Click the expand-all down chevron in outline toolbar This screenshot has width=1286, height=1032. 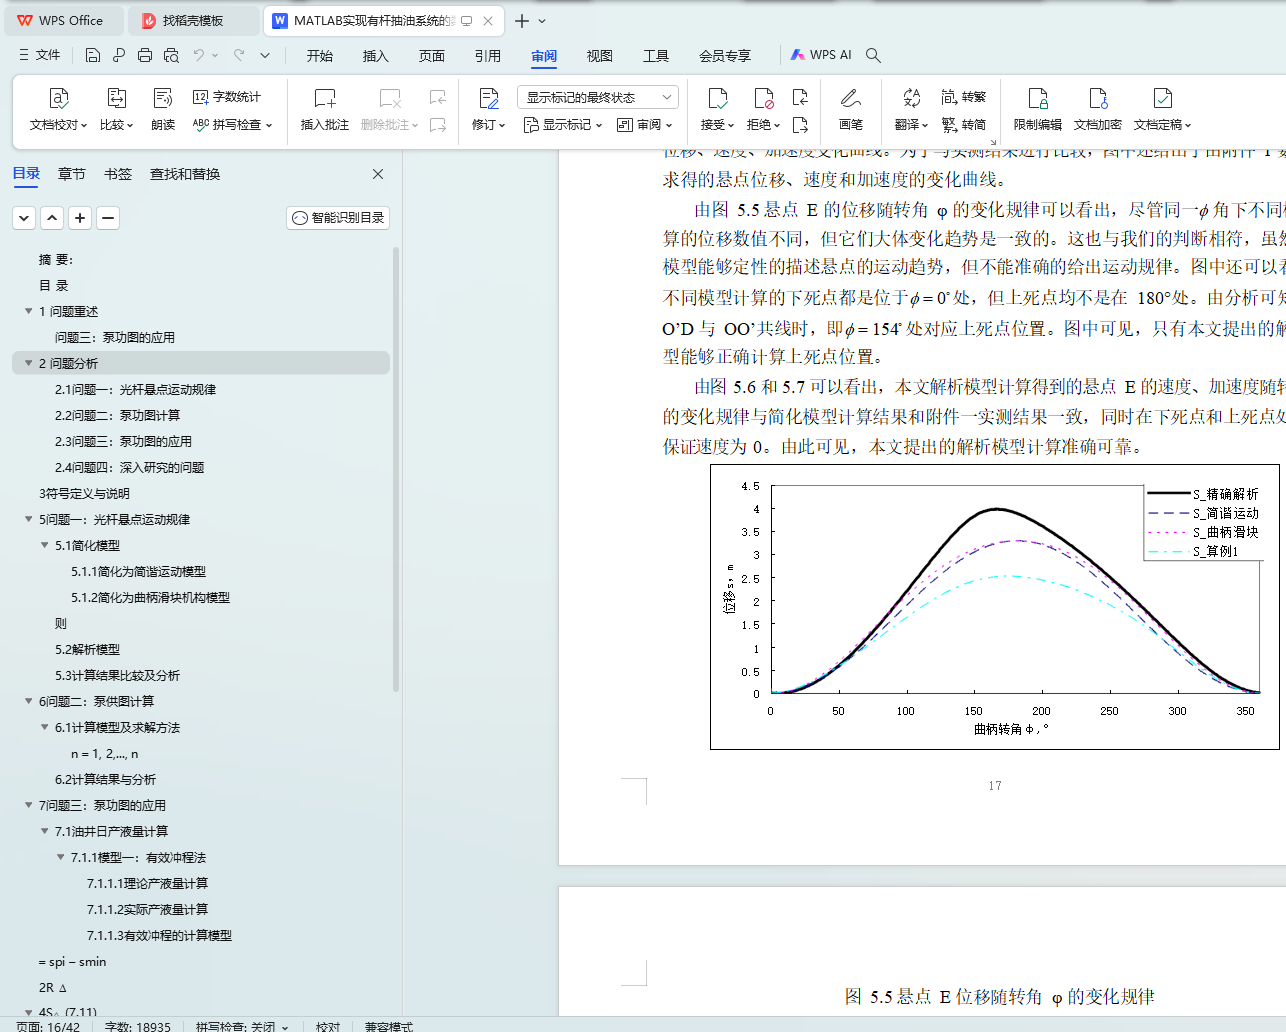point(24,217)
